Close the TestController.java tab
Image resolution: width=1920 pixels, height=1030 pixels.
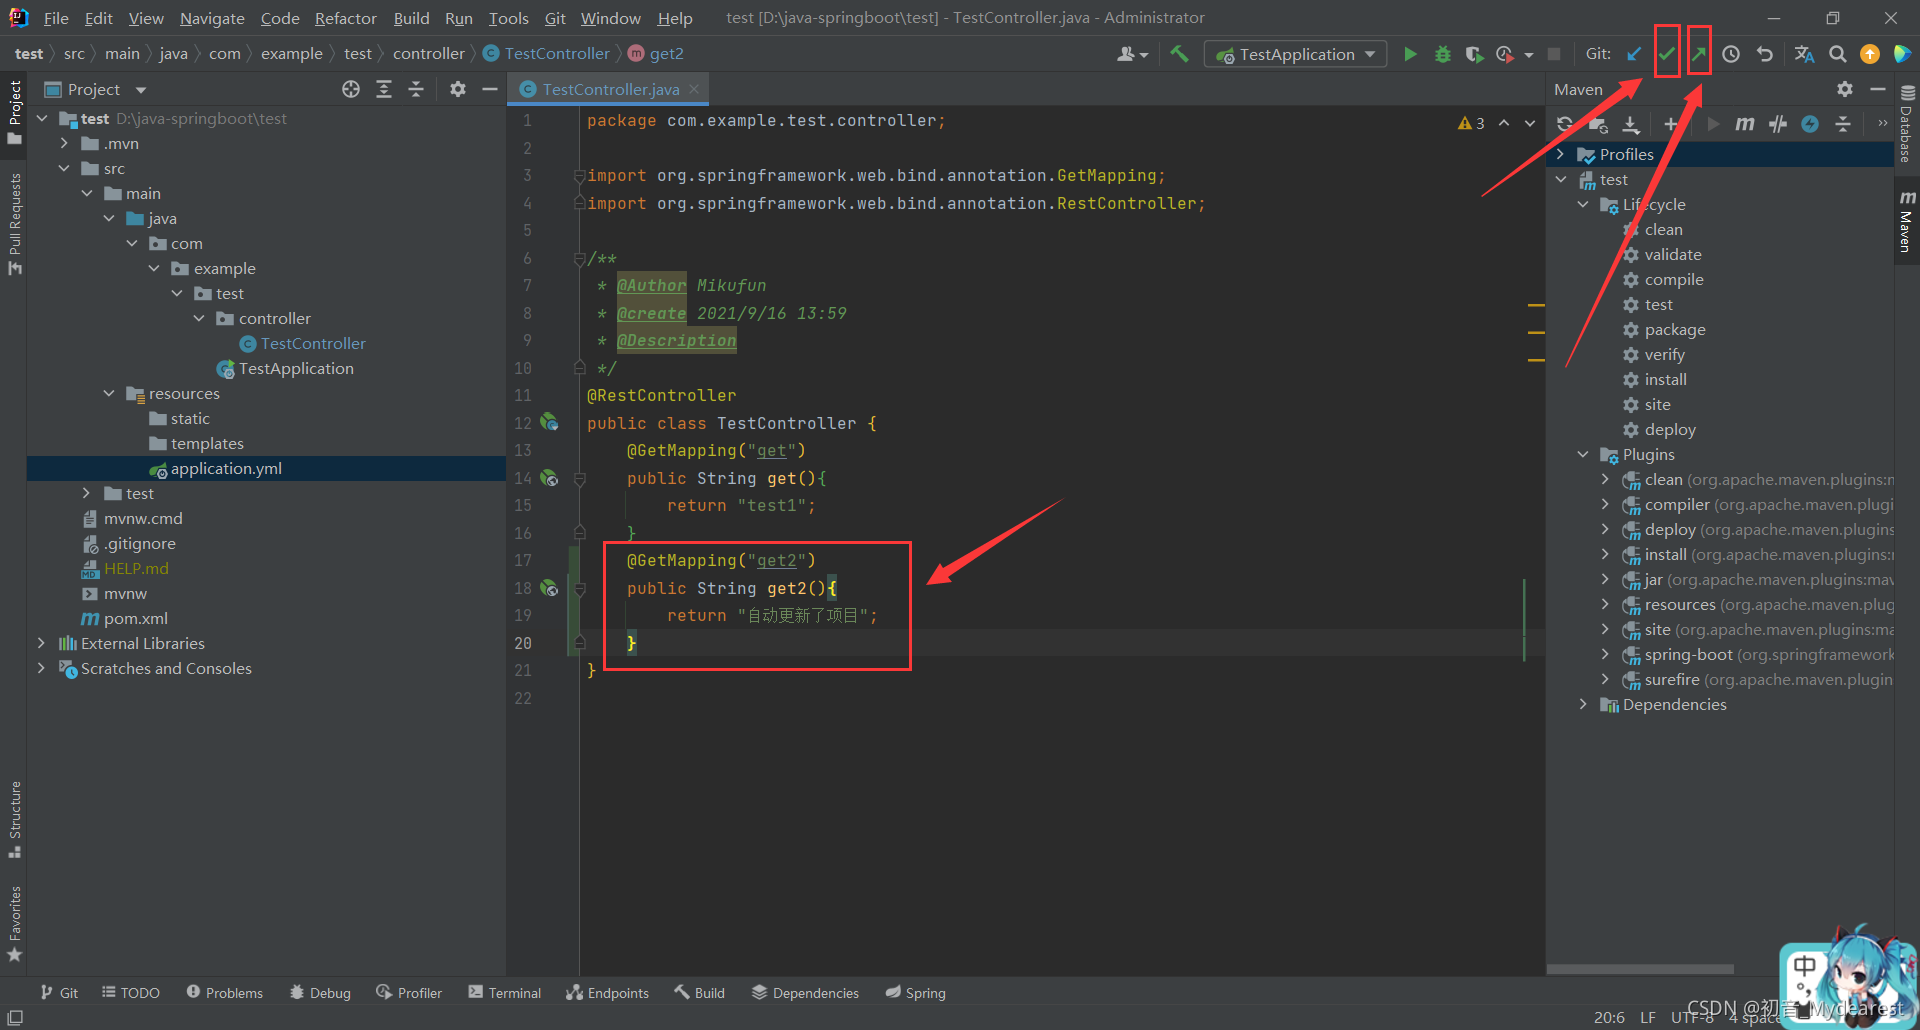tap(694, 89)
